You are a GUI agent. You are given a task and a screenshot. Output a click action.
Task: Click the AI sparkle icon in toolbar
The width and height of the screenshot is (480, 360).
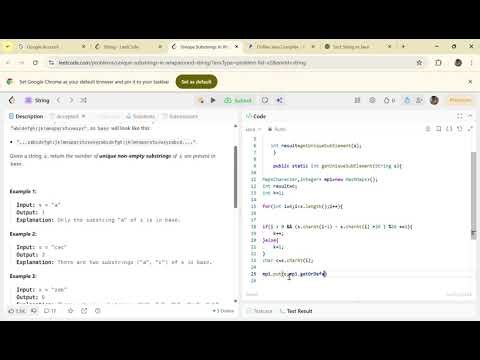[279, 100]
